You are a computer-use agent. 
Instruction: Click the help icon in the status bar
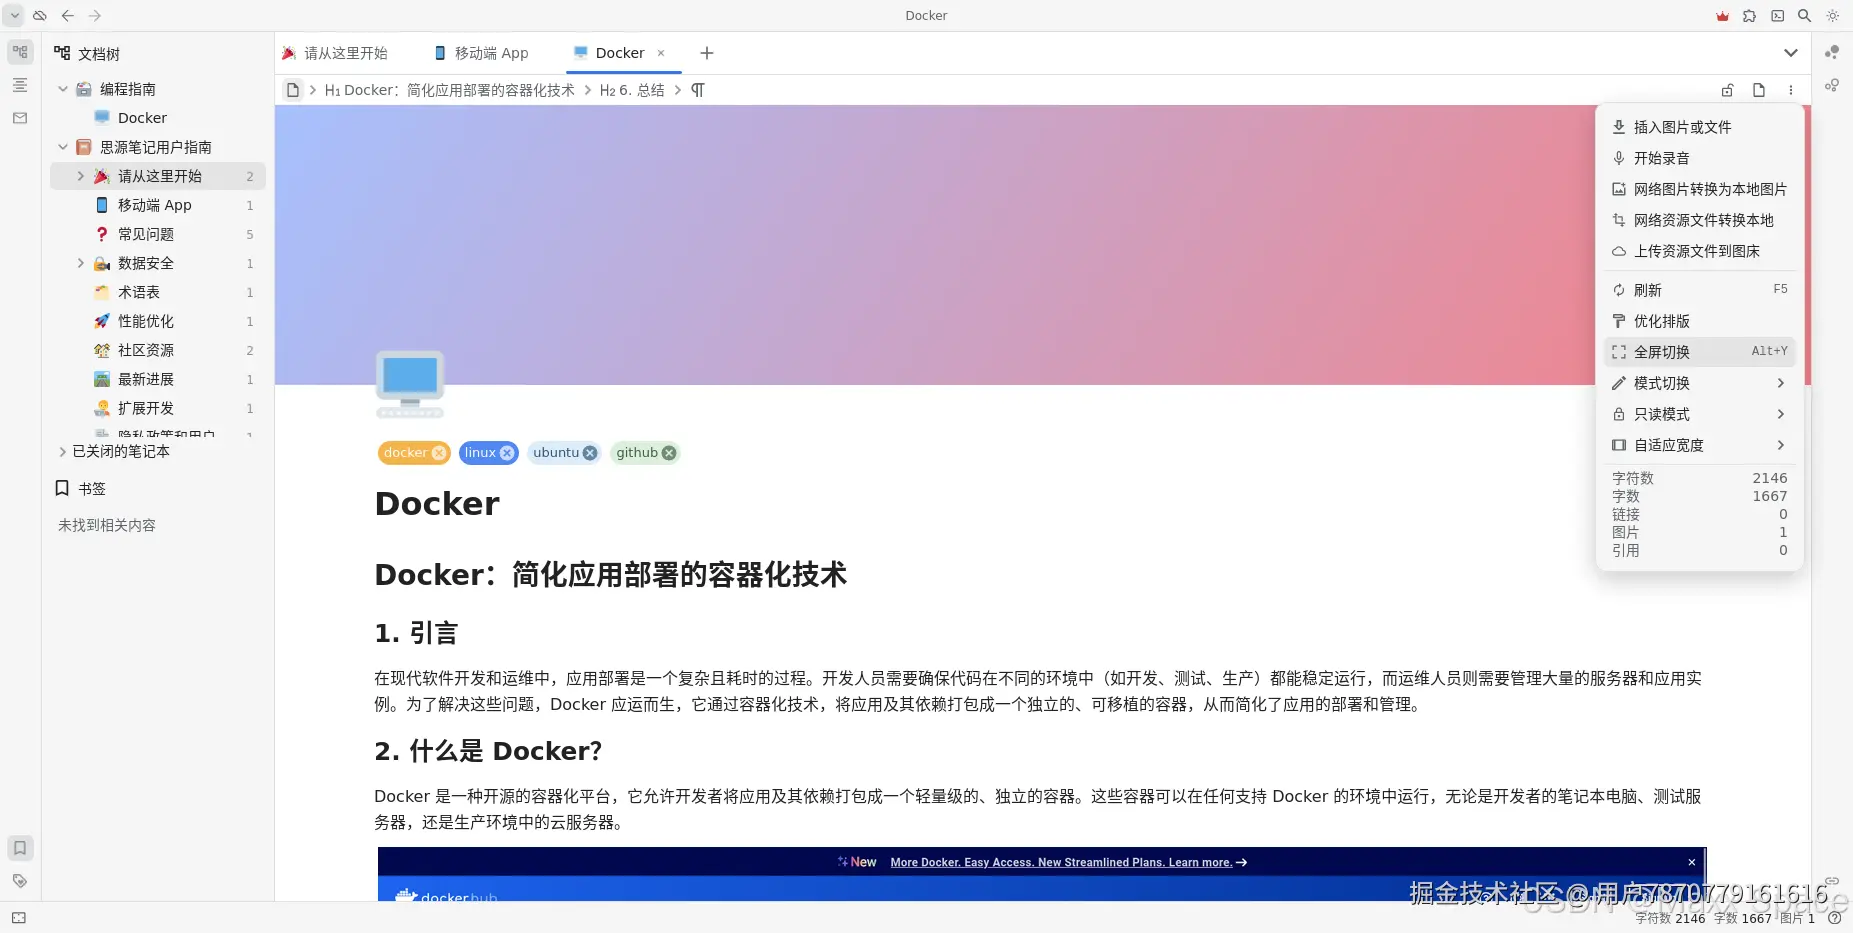[x=1834, y=918]
